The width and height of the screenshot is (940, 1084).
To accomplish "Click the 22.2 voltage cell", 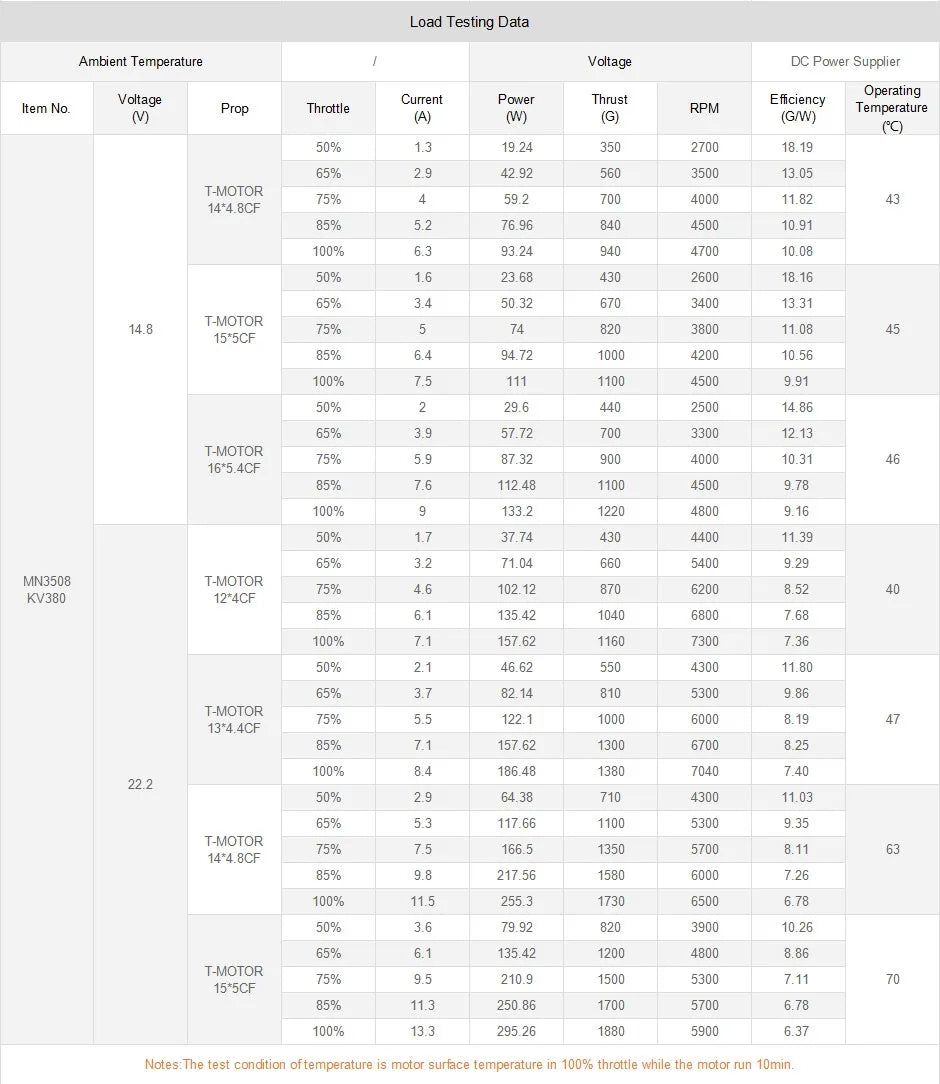I will pos(140,785).
